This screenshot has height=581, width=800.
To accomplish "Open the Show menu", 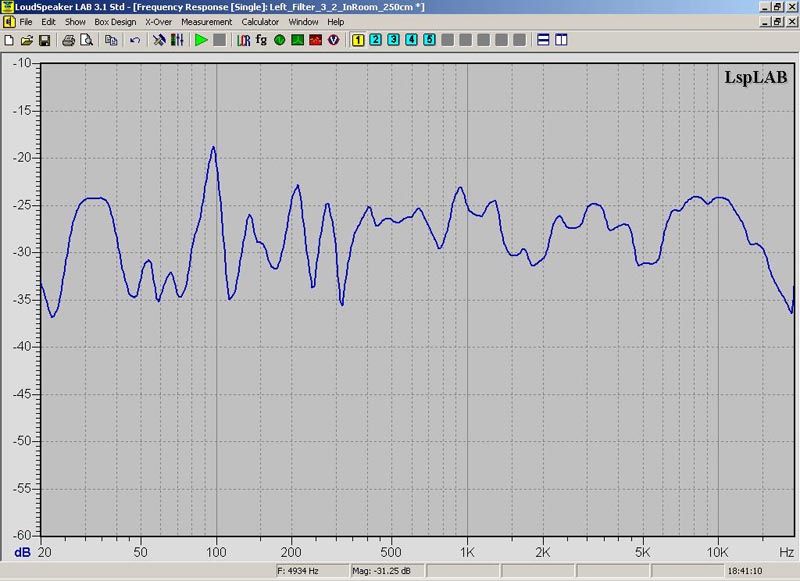I will (75, 22).
